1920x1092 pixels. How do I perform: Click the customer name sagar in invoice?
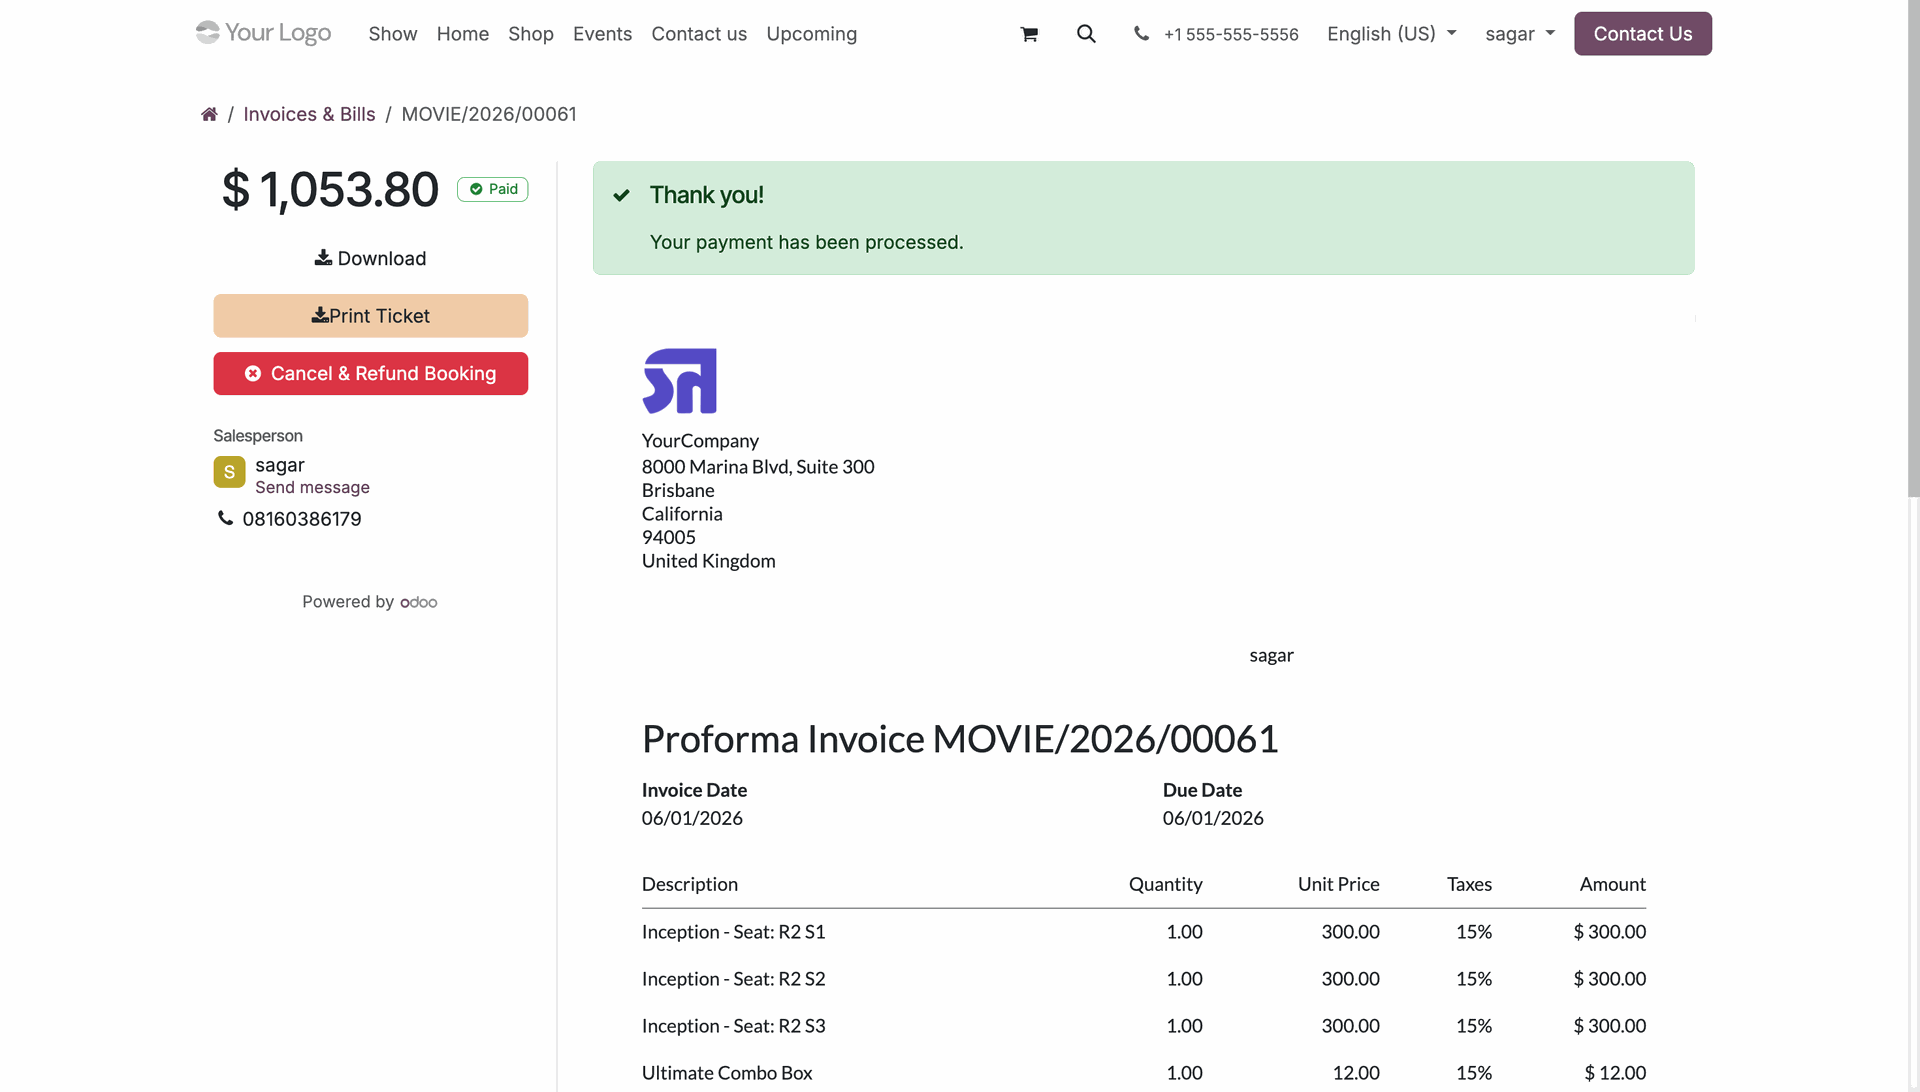pos(1271,656)
